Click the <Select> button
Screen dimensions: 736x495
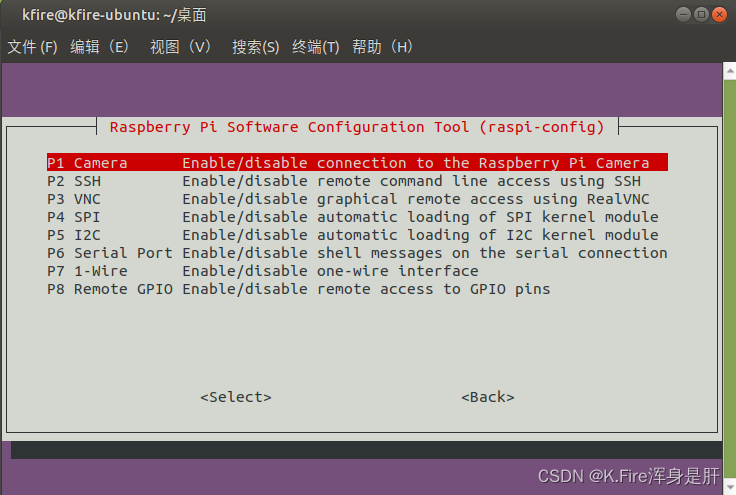[x=236, y=397]
